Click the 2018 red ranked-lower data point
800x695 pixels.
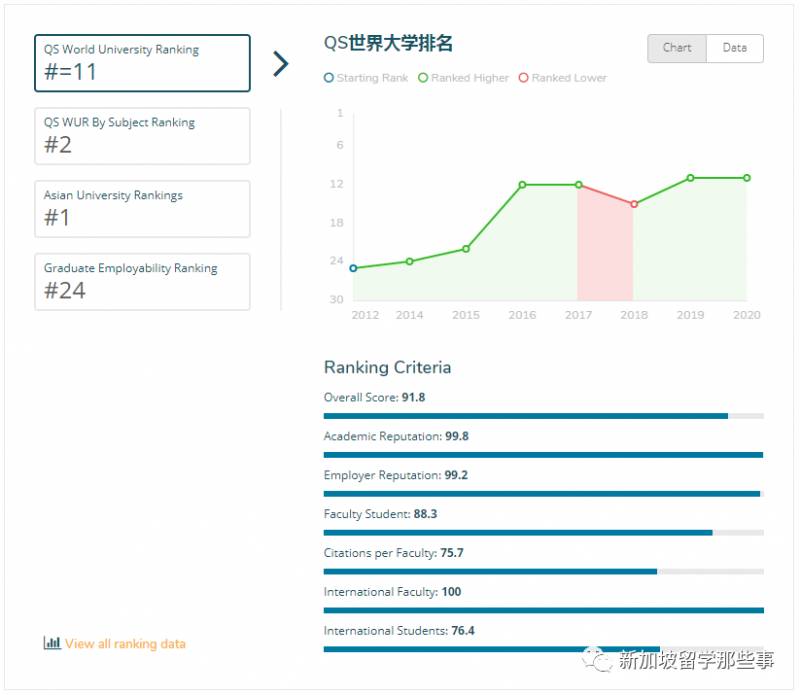634,204
